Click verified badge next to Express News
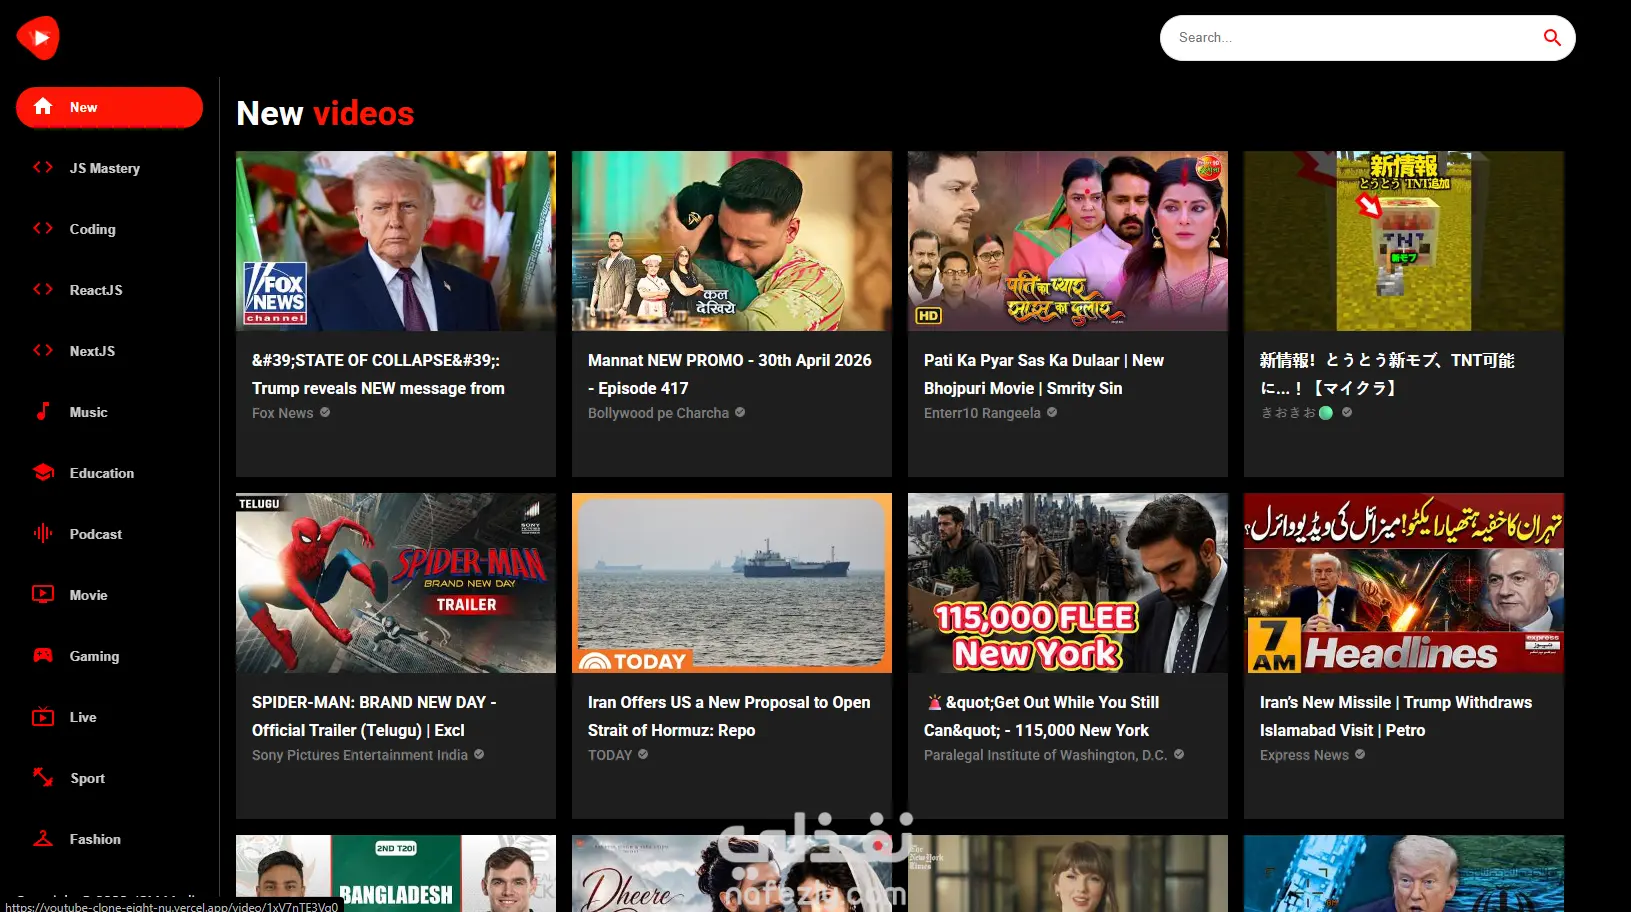The width and height of the screenshot is (1631, 912). [1360, 754]
